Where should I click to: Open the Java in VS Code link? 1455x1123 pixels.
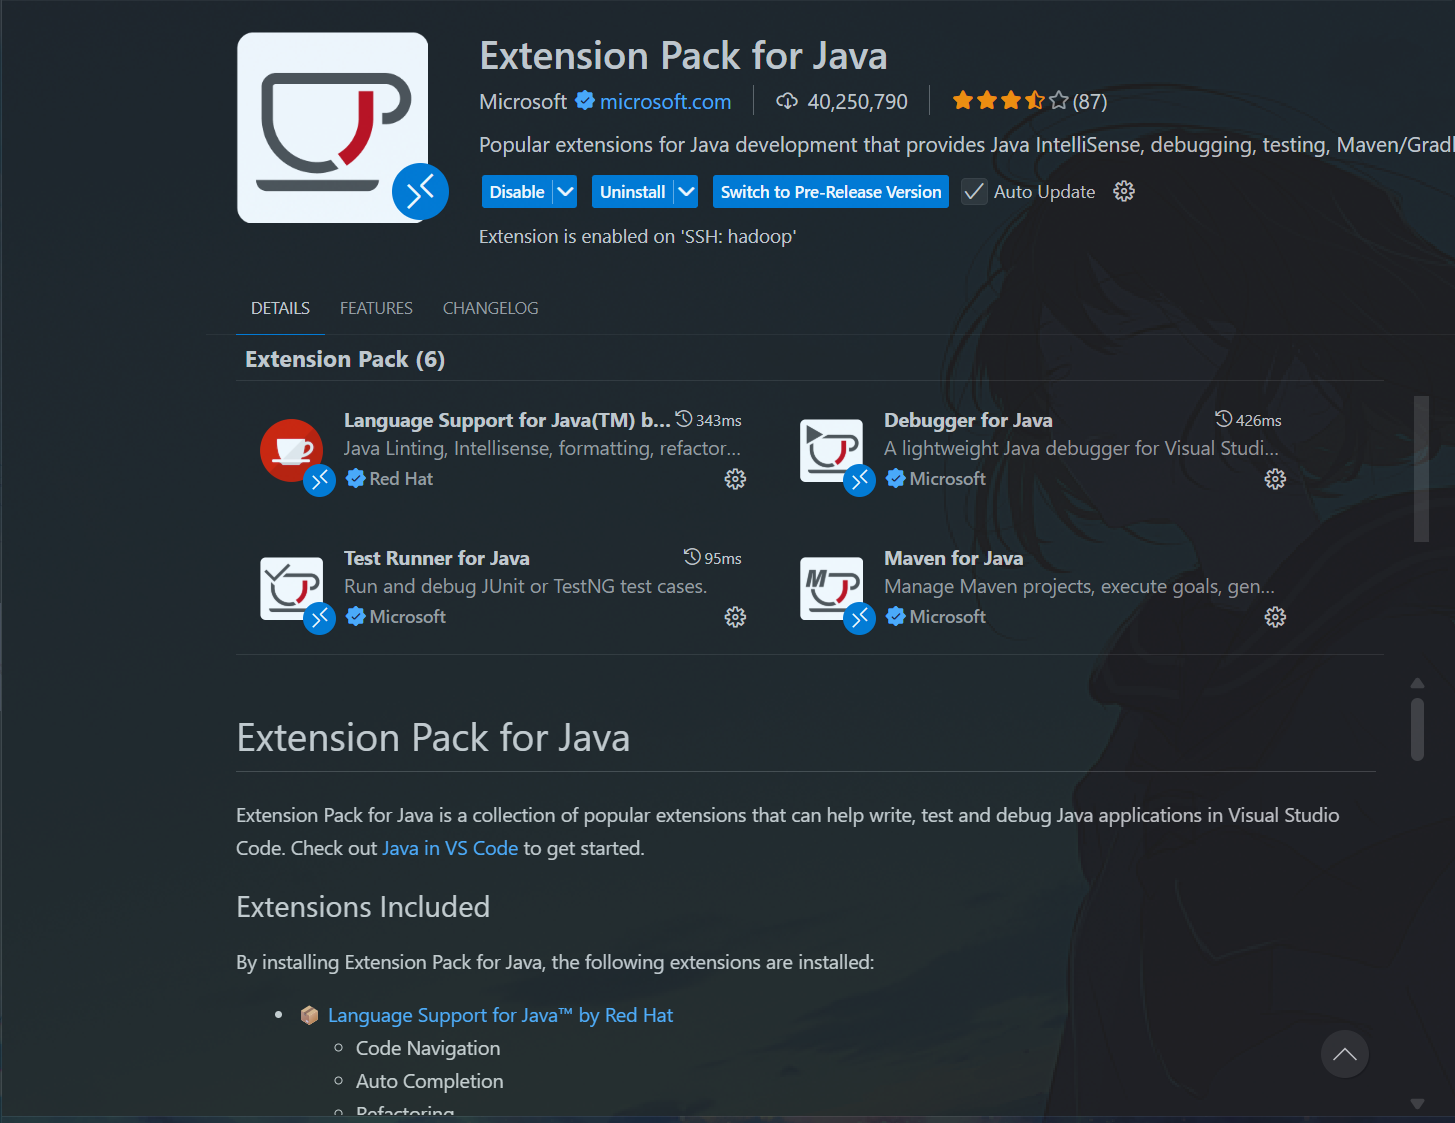coord(450,848)
